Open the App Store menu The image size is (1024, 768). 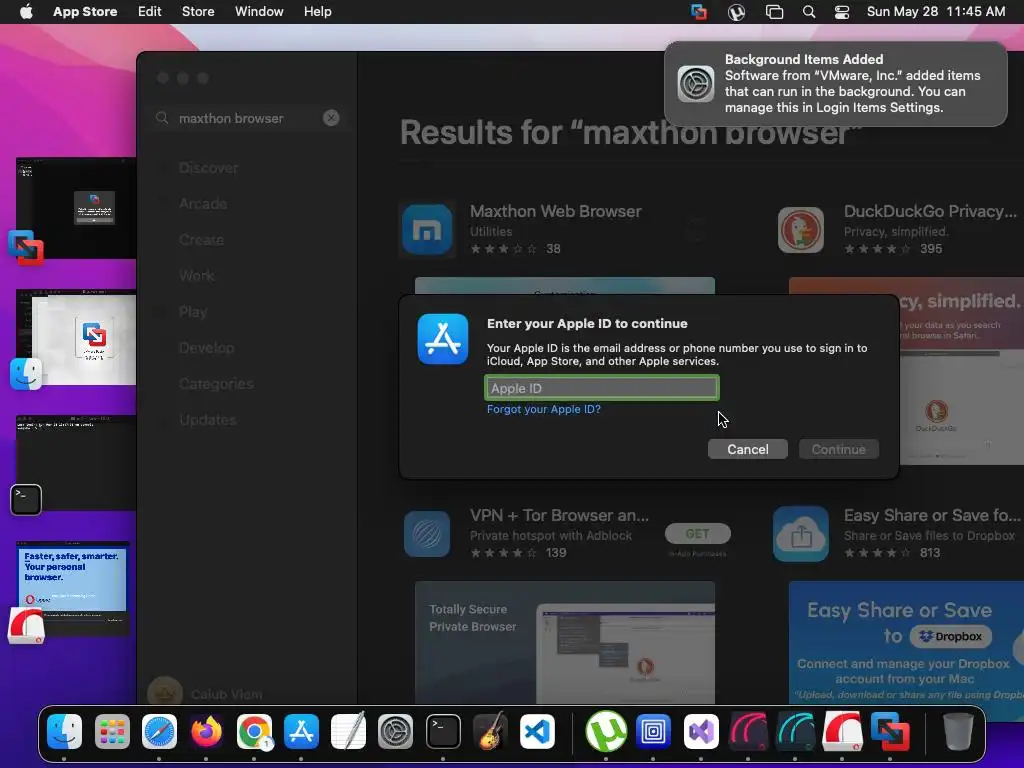tap(85, 12)
